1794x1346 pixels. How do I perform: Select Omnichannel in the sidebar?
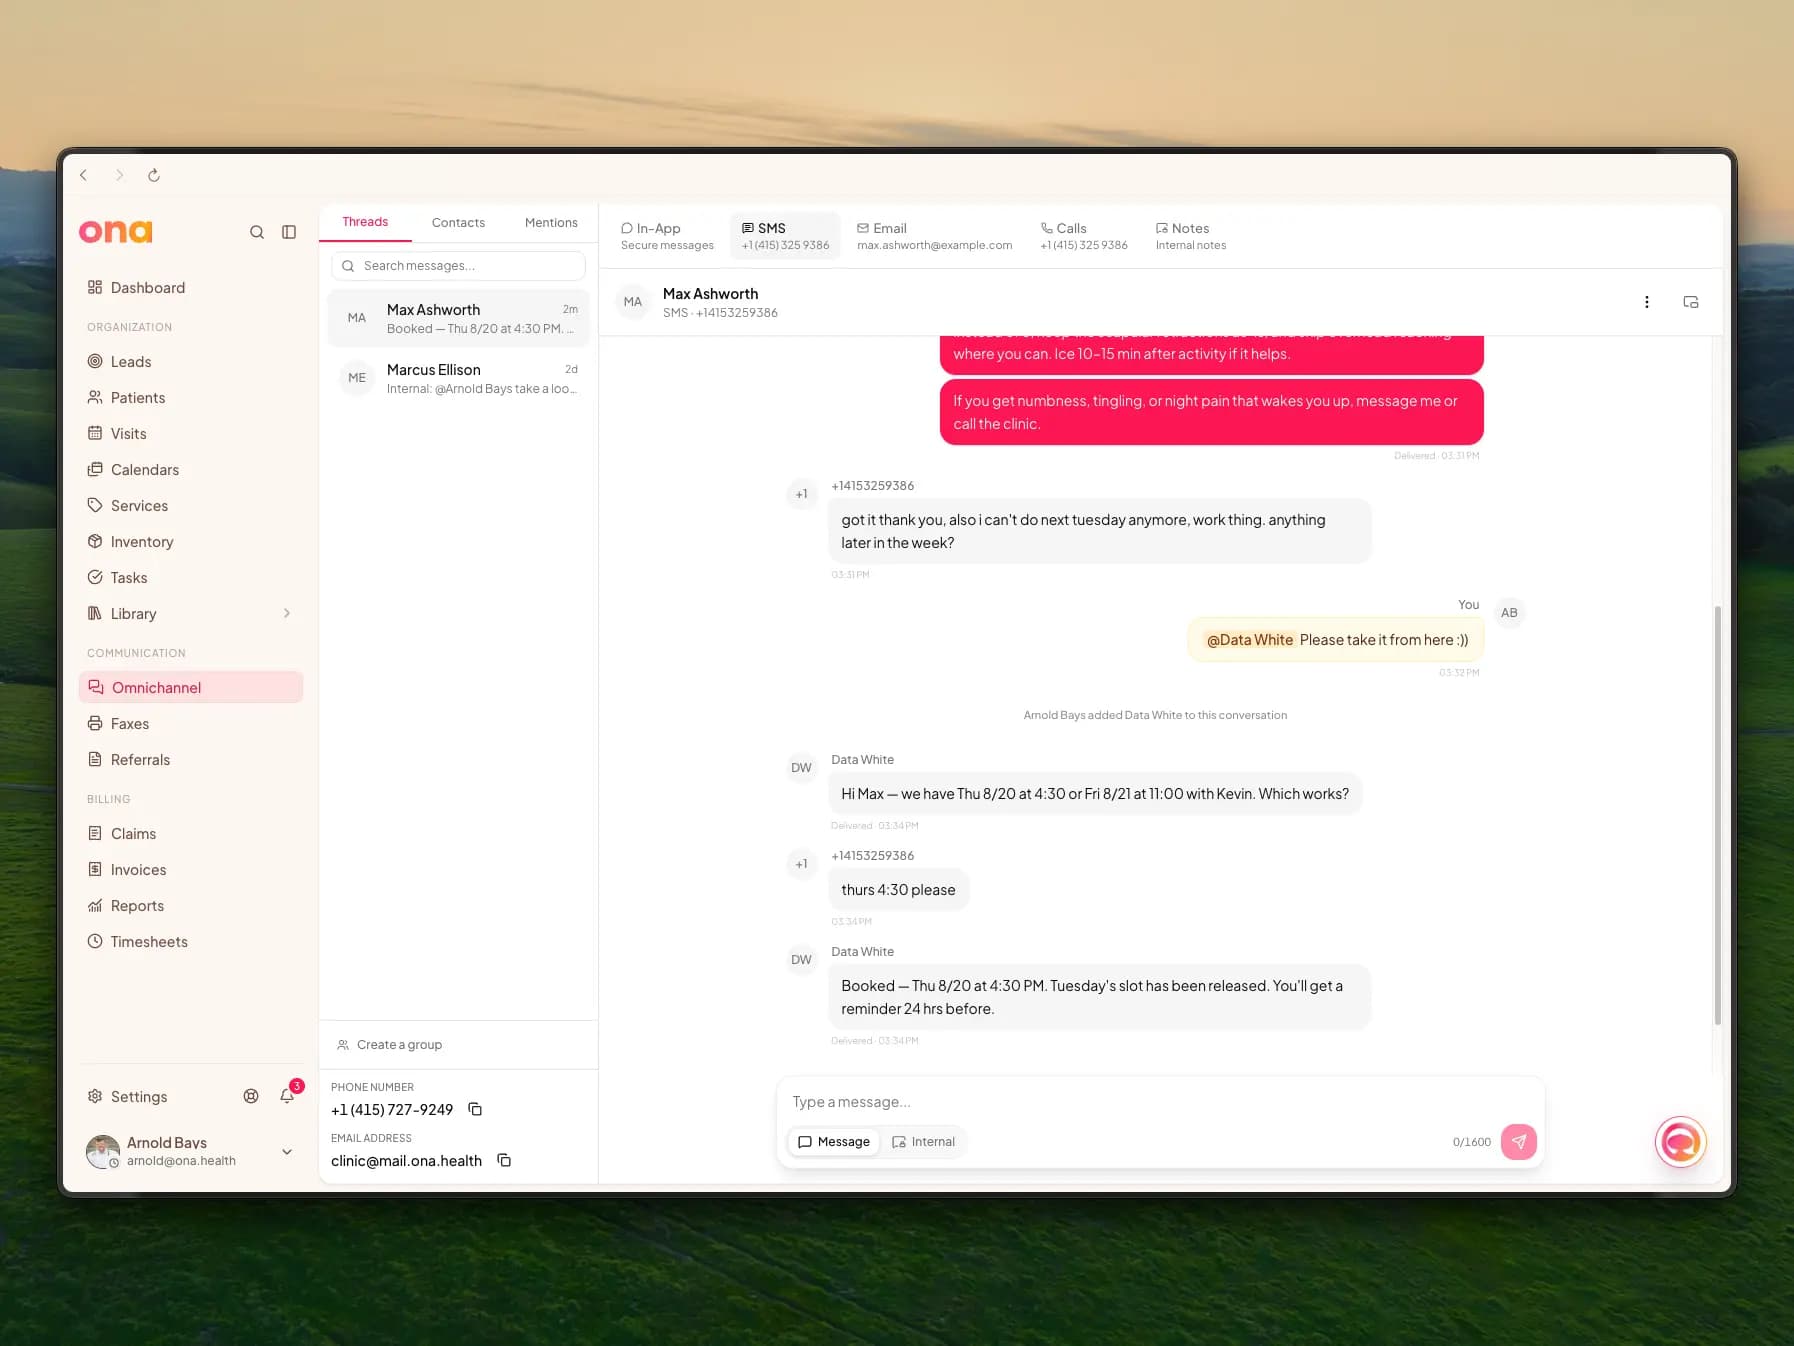tap(190, 687)
